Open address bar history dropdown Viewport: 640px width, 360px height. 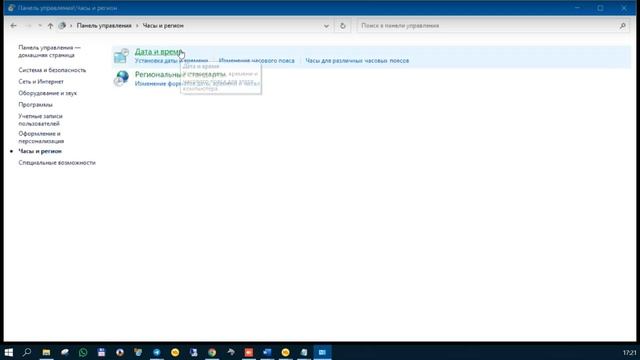pos(326,26)
